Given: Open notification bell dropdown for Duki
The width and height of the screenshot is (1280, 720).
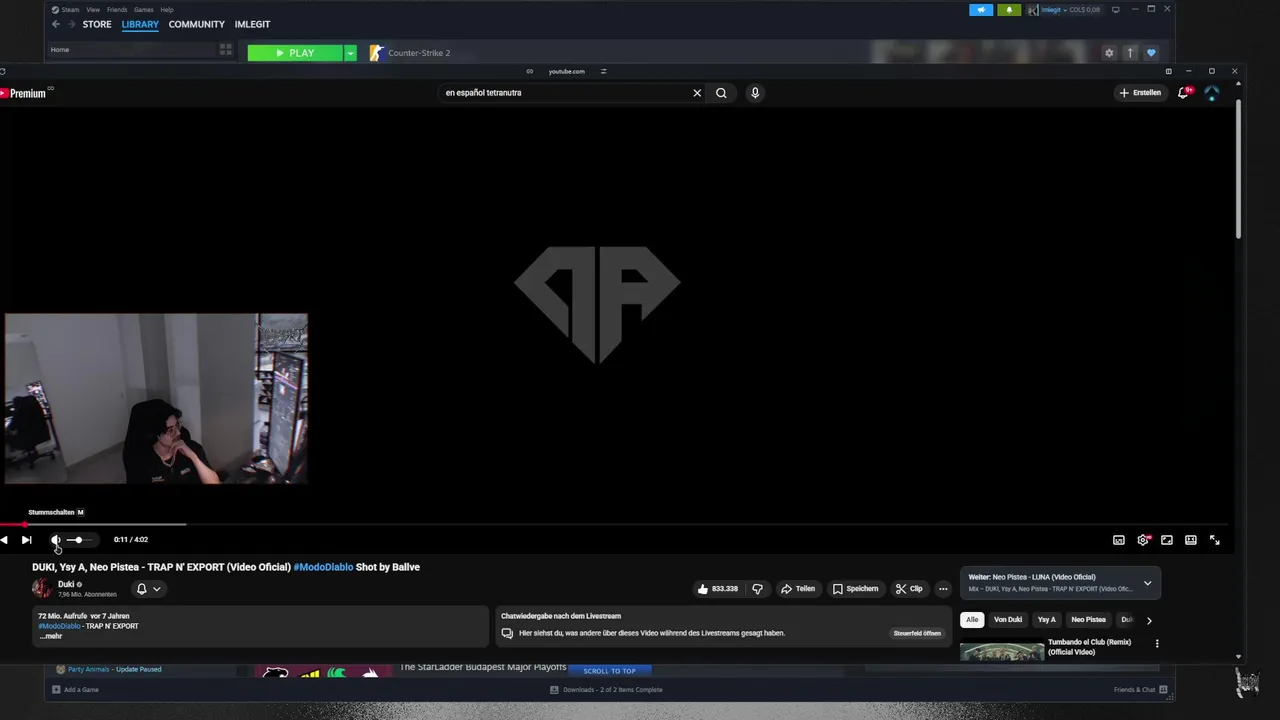Looking at the screenshot, I should 148,589.
